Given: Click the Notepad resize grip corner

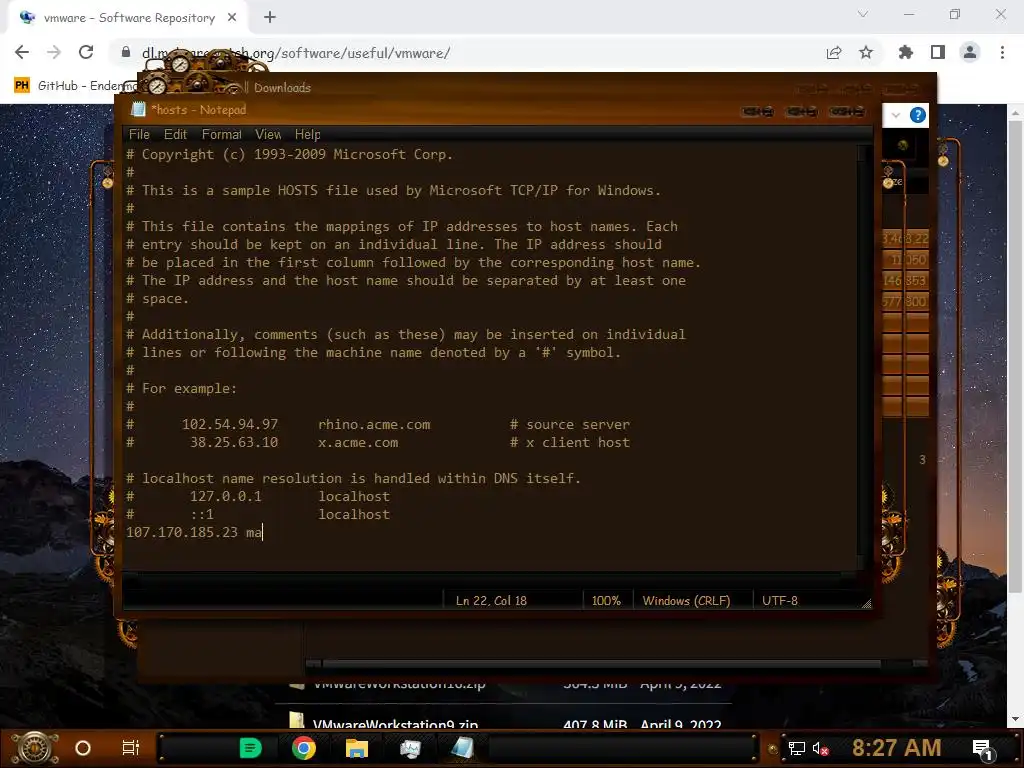Looking at the screenshot, I should 867,604.
